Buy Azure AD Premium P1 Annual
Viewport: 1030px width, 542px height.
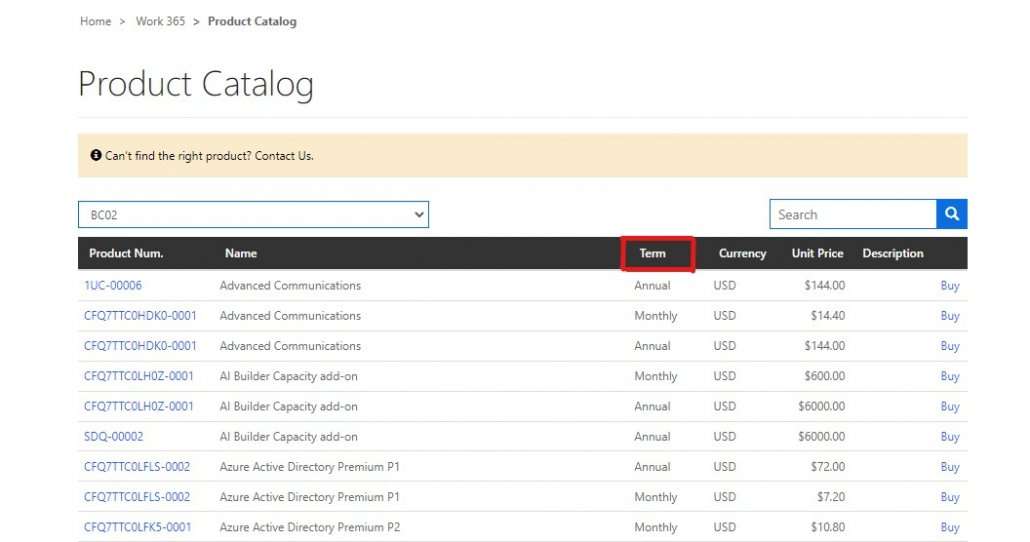point(950,467)
